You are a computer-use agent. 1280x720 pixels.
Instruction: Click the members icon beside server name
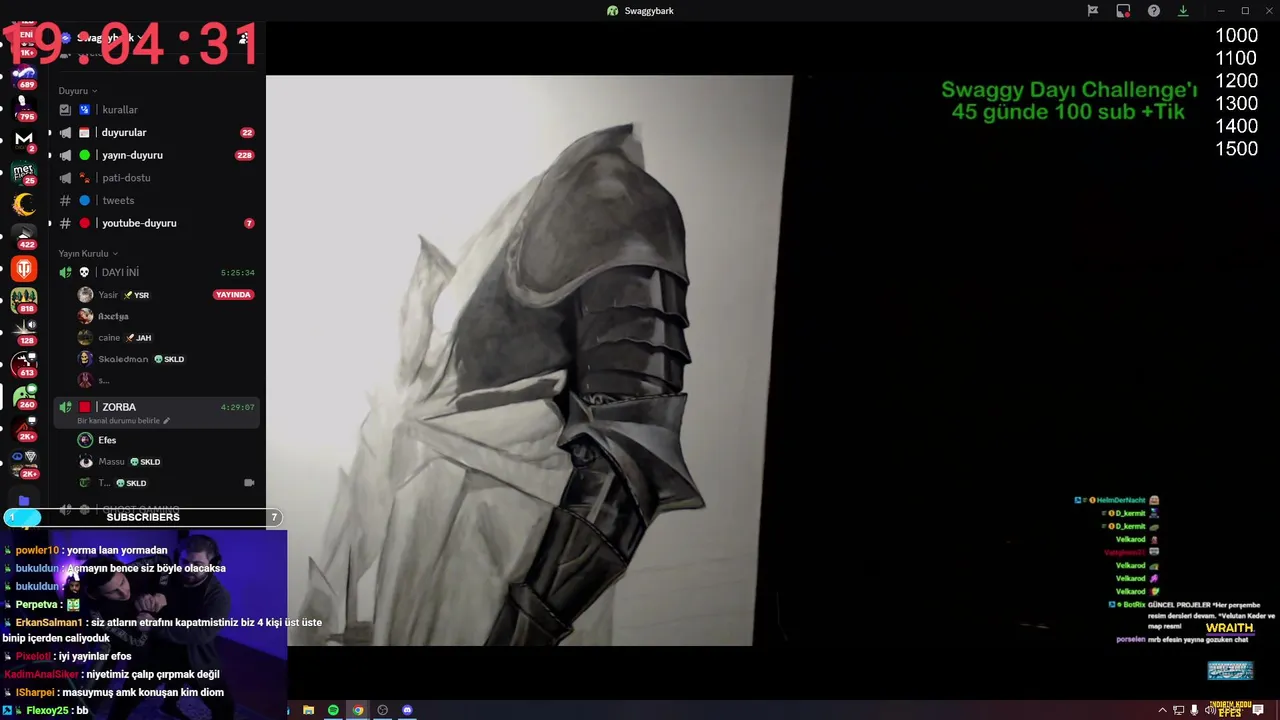point(243,38)
